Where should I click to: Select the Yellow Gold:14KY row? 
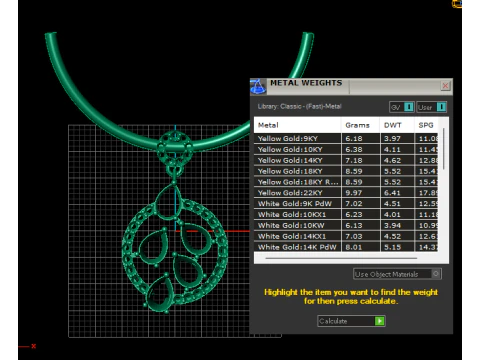pyautogui.click(x=346, y=160)
